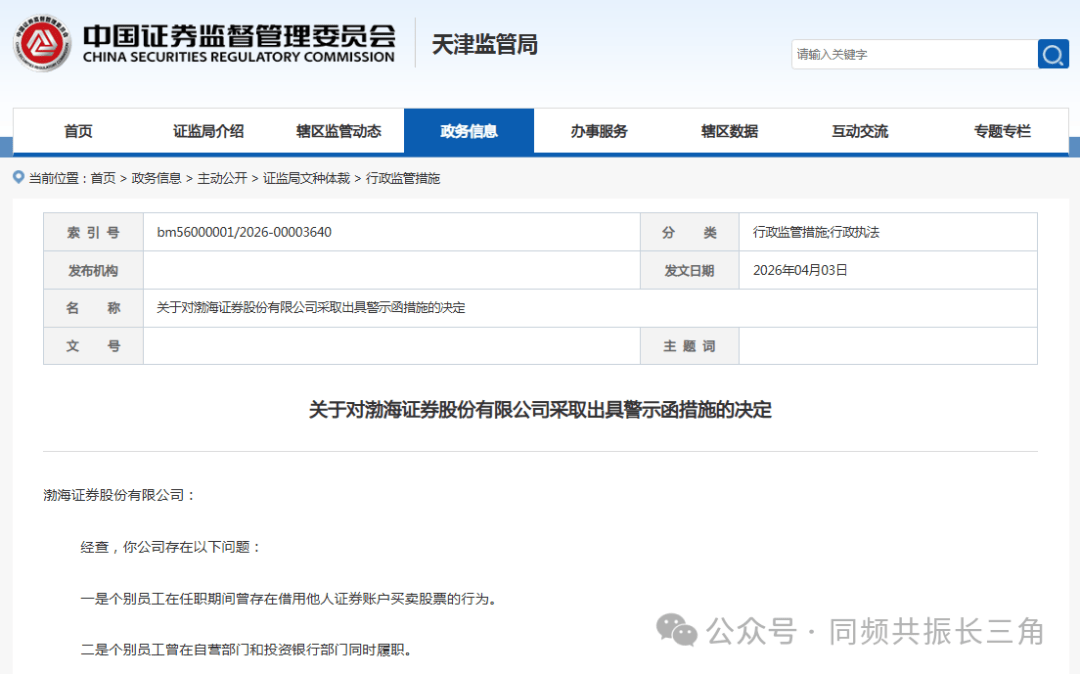Open the 互动交流 navigation tab
The image size is (1080, 674).
click(859, 131)
